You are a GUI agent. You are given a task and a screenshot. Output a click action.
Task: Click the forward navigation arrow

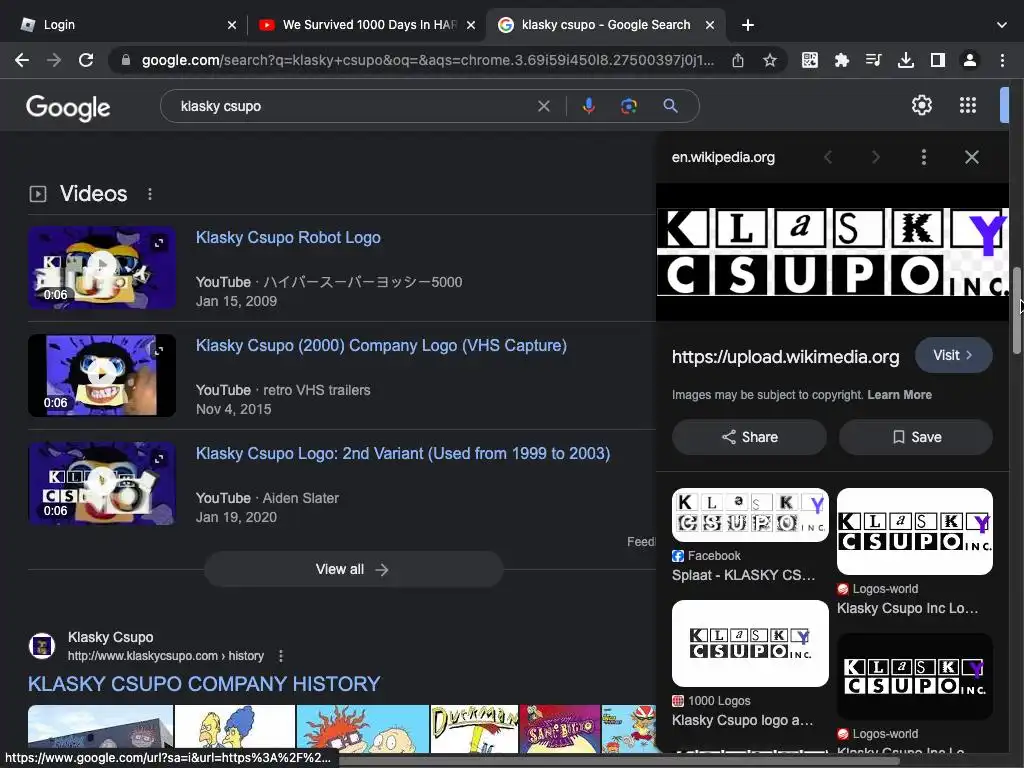coord(54,60)
